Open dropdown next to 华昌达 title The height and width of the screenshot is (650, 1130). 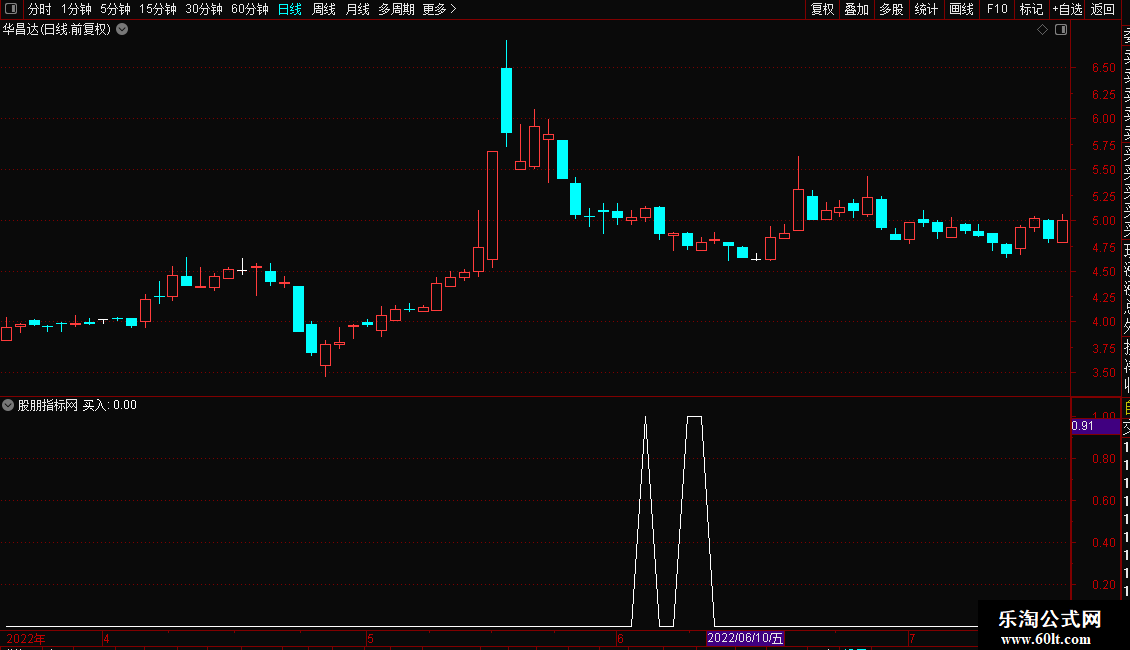123,29
